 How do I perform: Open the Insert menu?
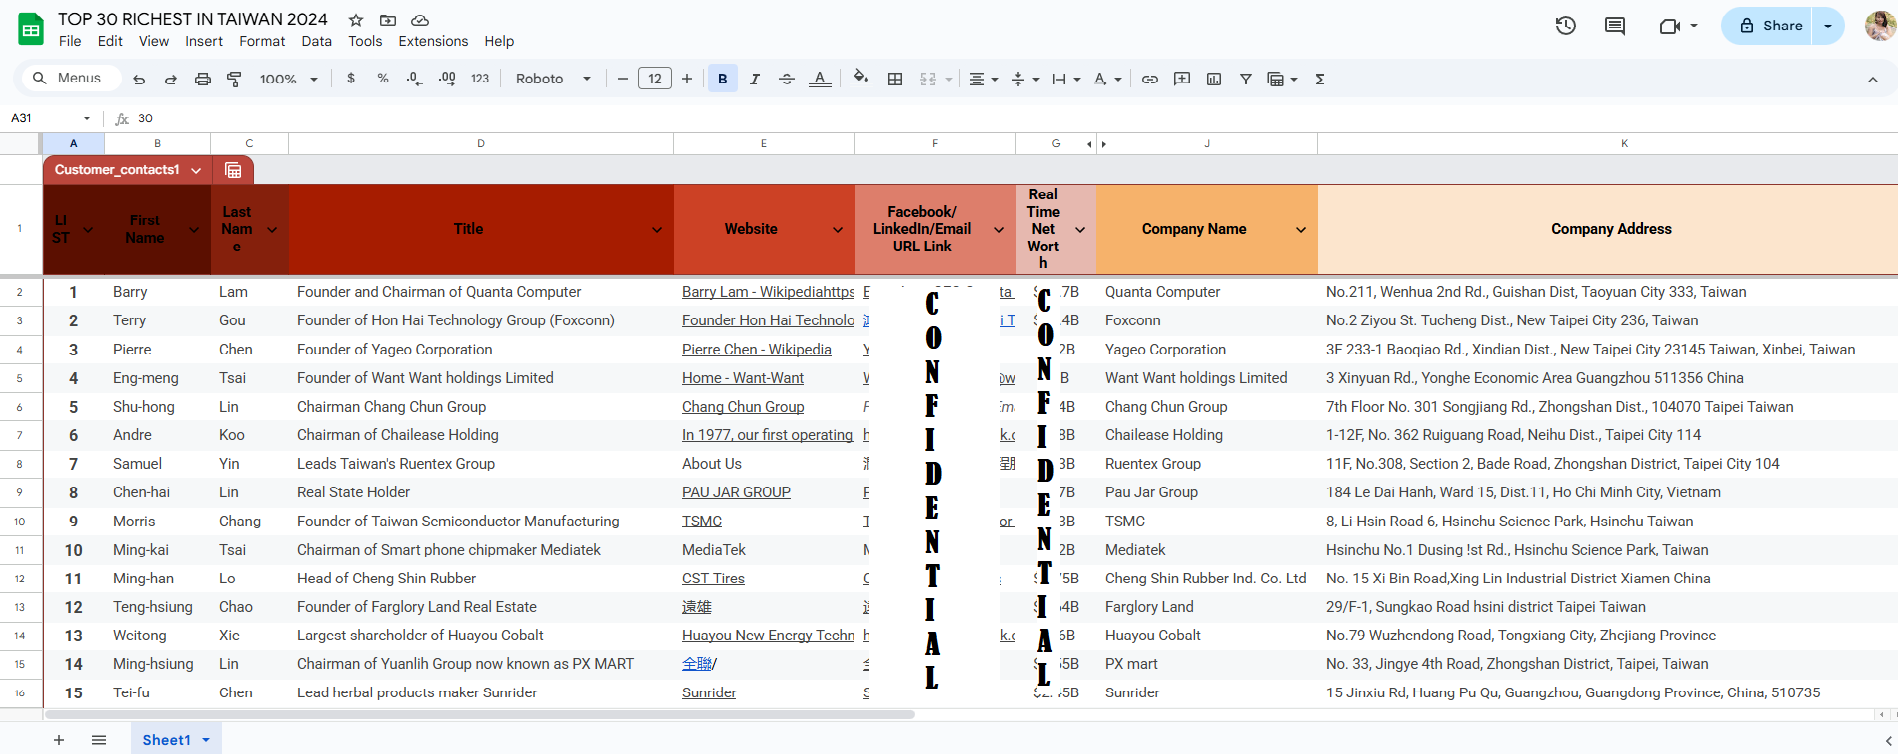click(204, 41)
